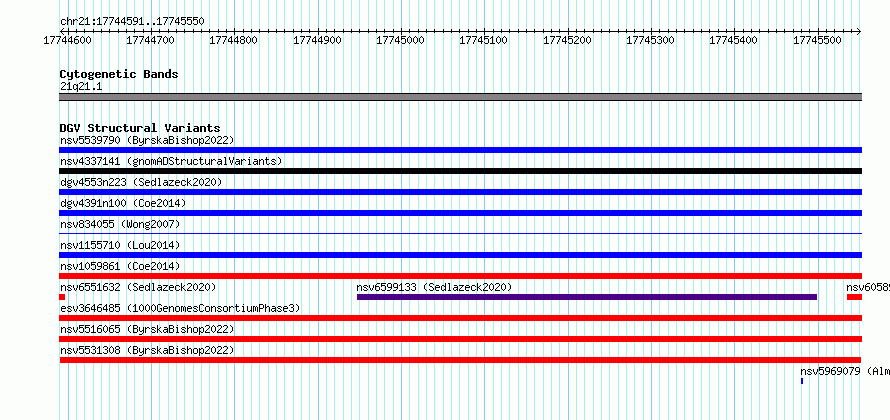Select the tiny blue nsv5969079 feature

point(802,381)
